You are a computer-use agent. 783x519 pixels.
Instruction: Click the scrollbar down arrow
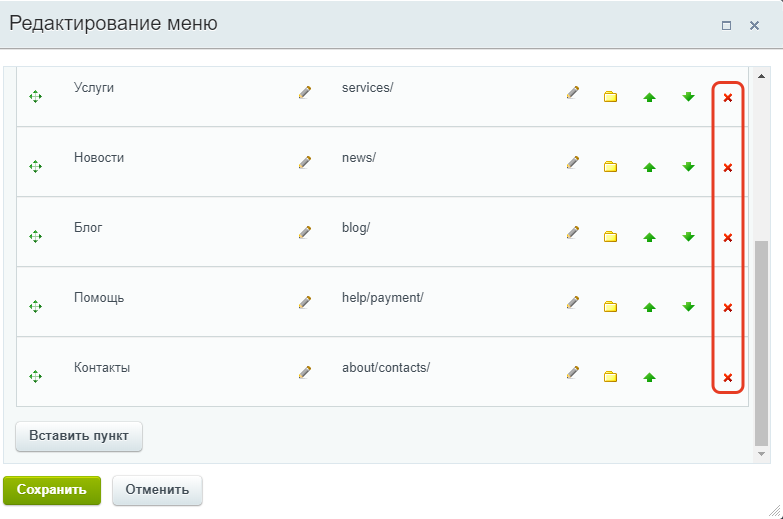click(x=762, y=454)
